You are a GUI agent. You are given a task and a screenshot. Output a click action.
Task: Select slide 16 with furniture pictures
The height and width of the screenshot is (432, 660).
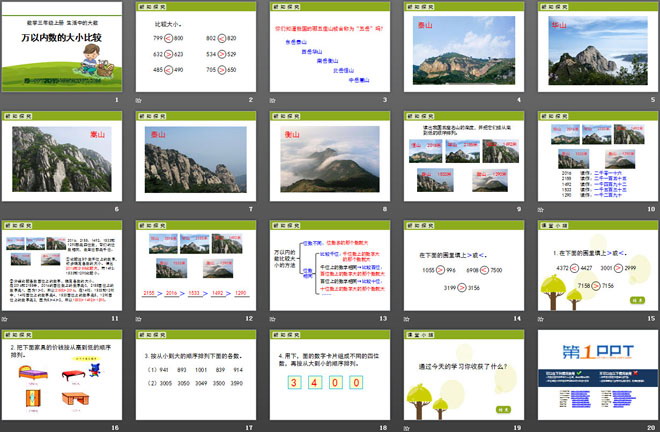pyautogui.click(x=62, y=375)
